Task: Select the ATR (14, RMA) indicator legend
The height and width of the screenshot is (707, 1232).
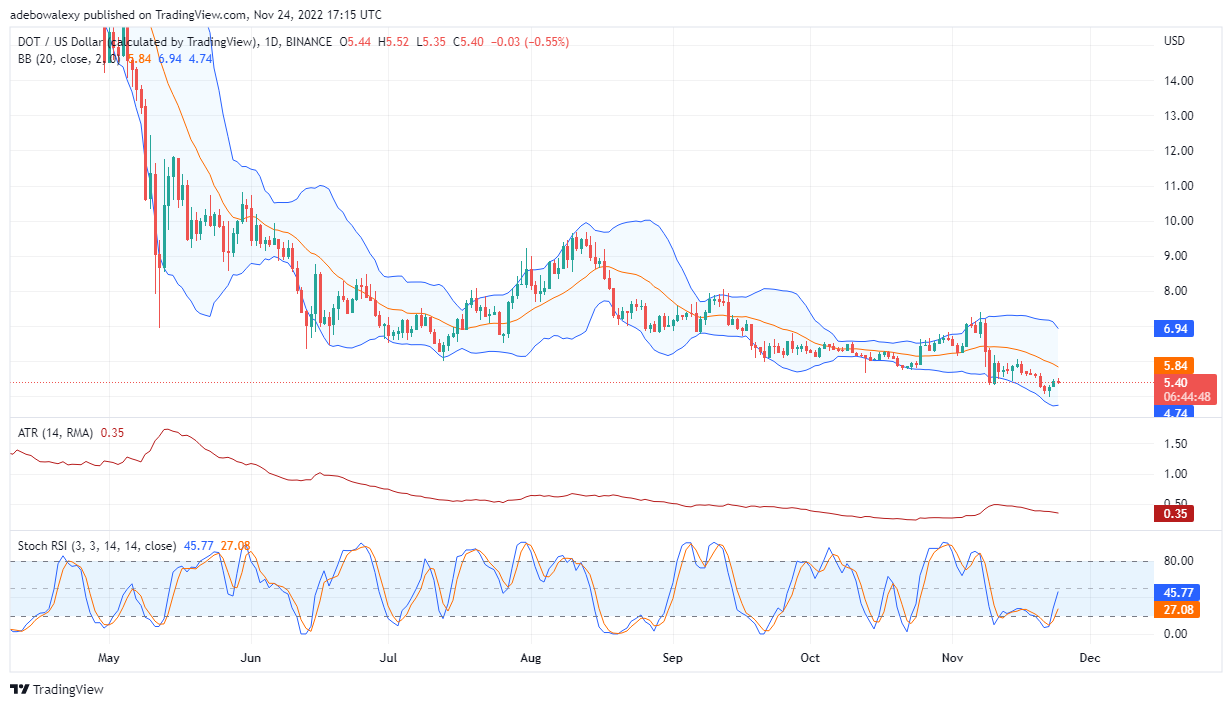Action: 56,433
